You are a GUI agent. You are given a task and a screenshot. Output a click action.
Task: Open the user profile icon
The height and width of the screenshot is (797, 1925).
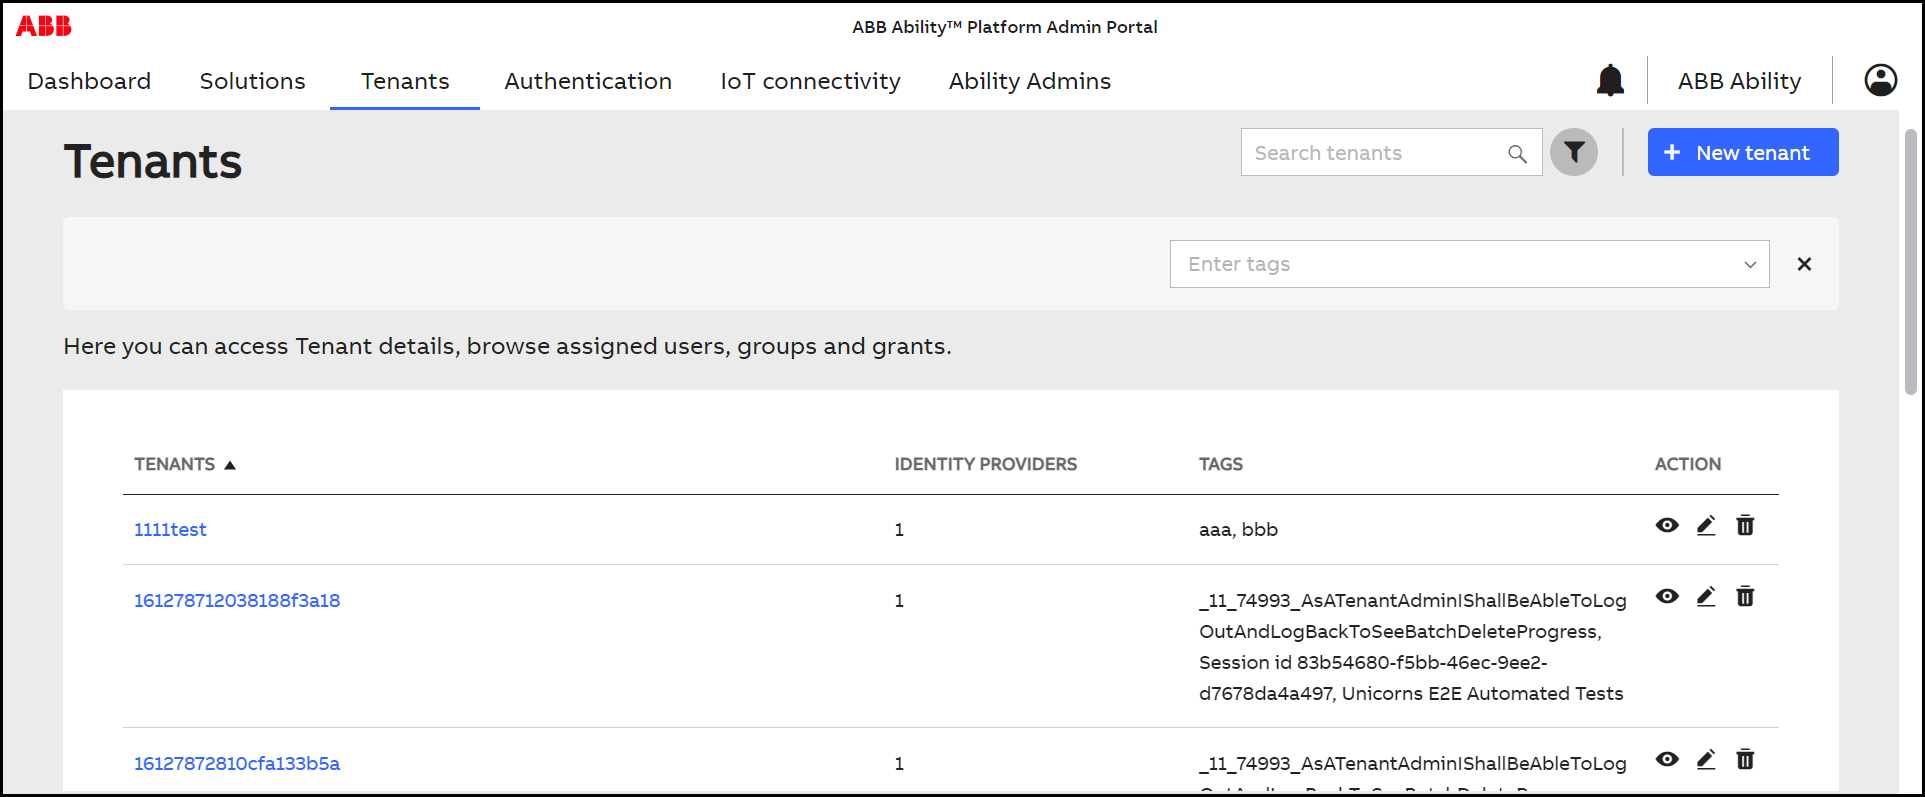point(1880,80)
